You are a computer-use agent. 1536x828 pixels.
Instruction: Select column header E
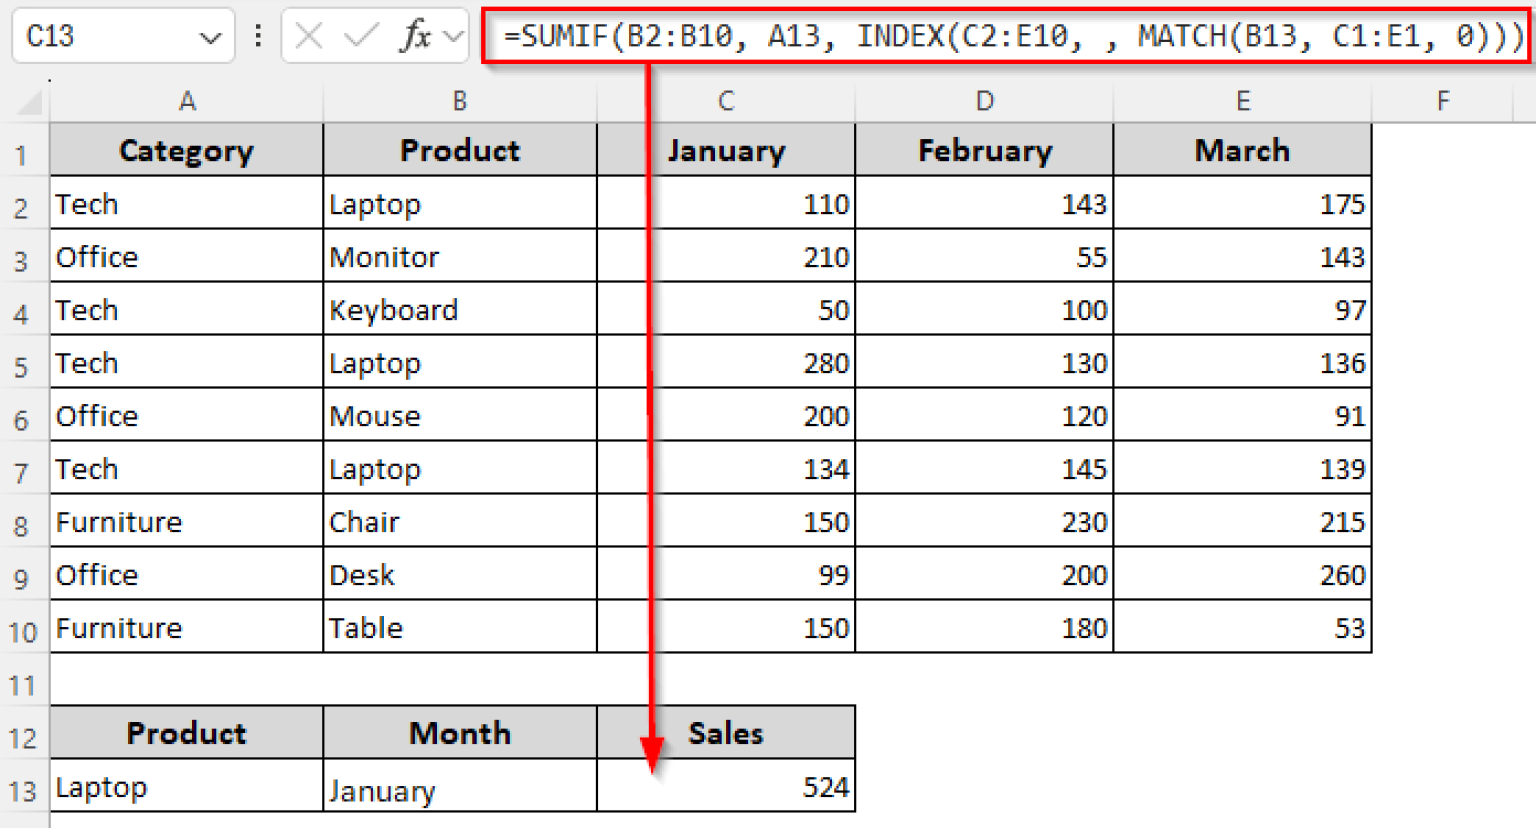click(1242, 100)
